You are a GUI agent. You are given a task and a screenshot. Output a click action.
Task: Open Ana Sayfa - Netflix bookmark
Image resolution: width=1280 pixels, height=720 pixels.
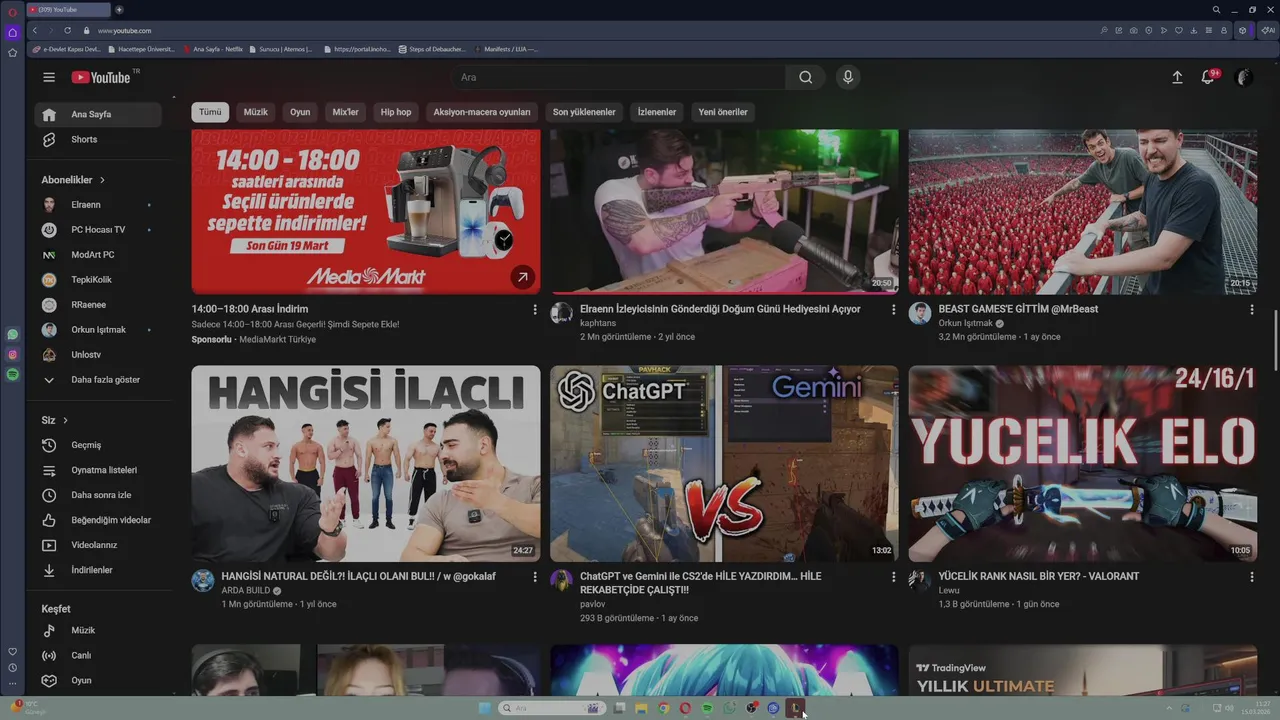pyautogui.click(x=213, y=49)
